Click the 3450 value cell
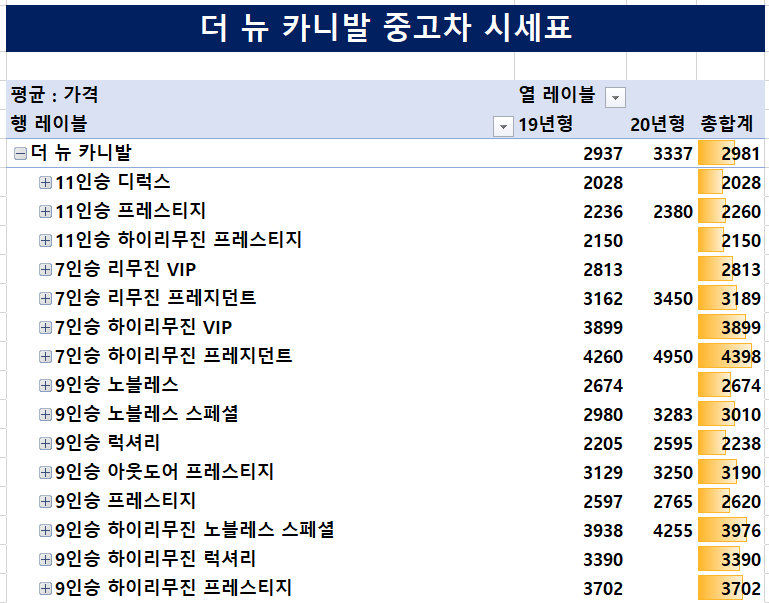 click(x=672, y=299)
